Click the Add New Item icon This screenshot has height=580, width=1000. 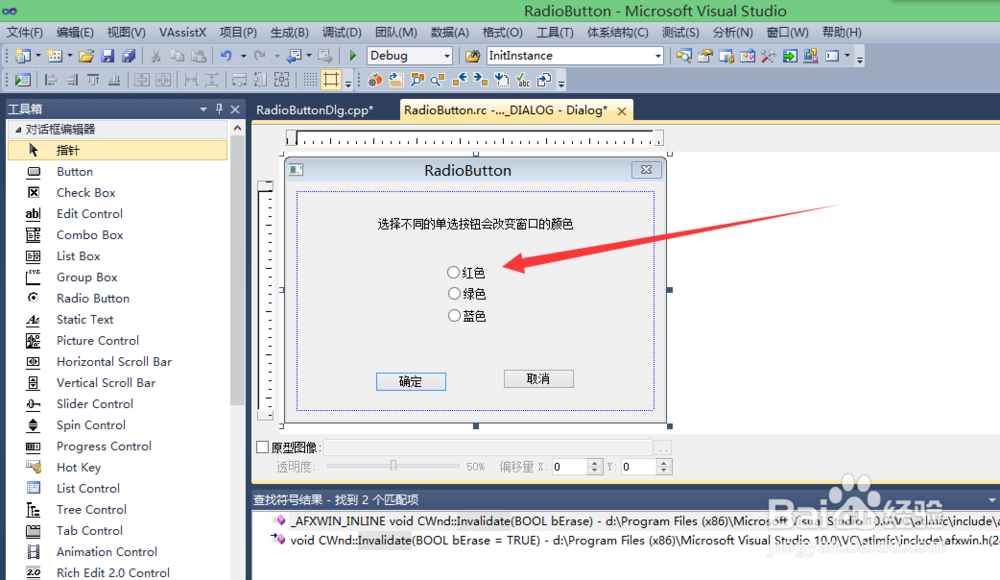[x=55, y=56]
